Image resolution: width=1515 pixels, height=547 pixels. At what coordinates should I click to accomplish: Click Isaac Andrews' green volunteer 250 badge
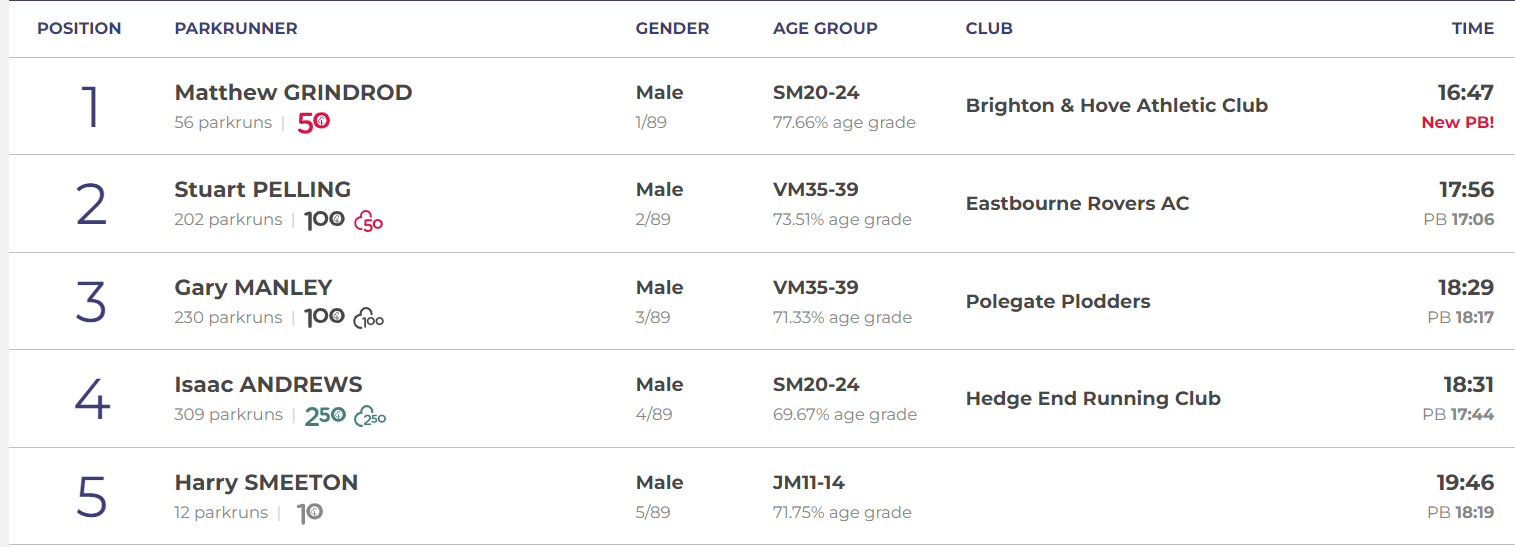[370, 416]
